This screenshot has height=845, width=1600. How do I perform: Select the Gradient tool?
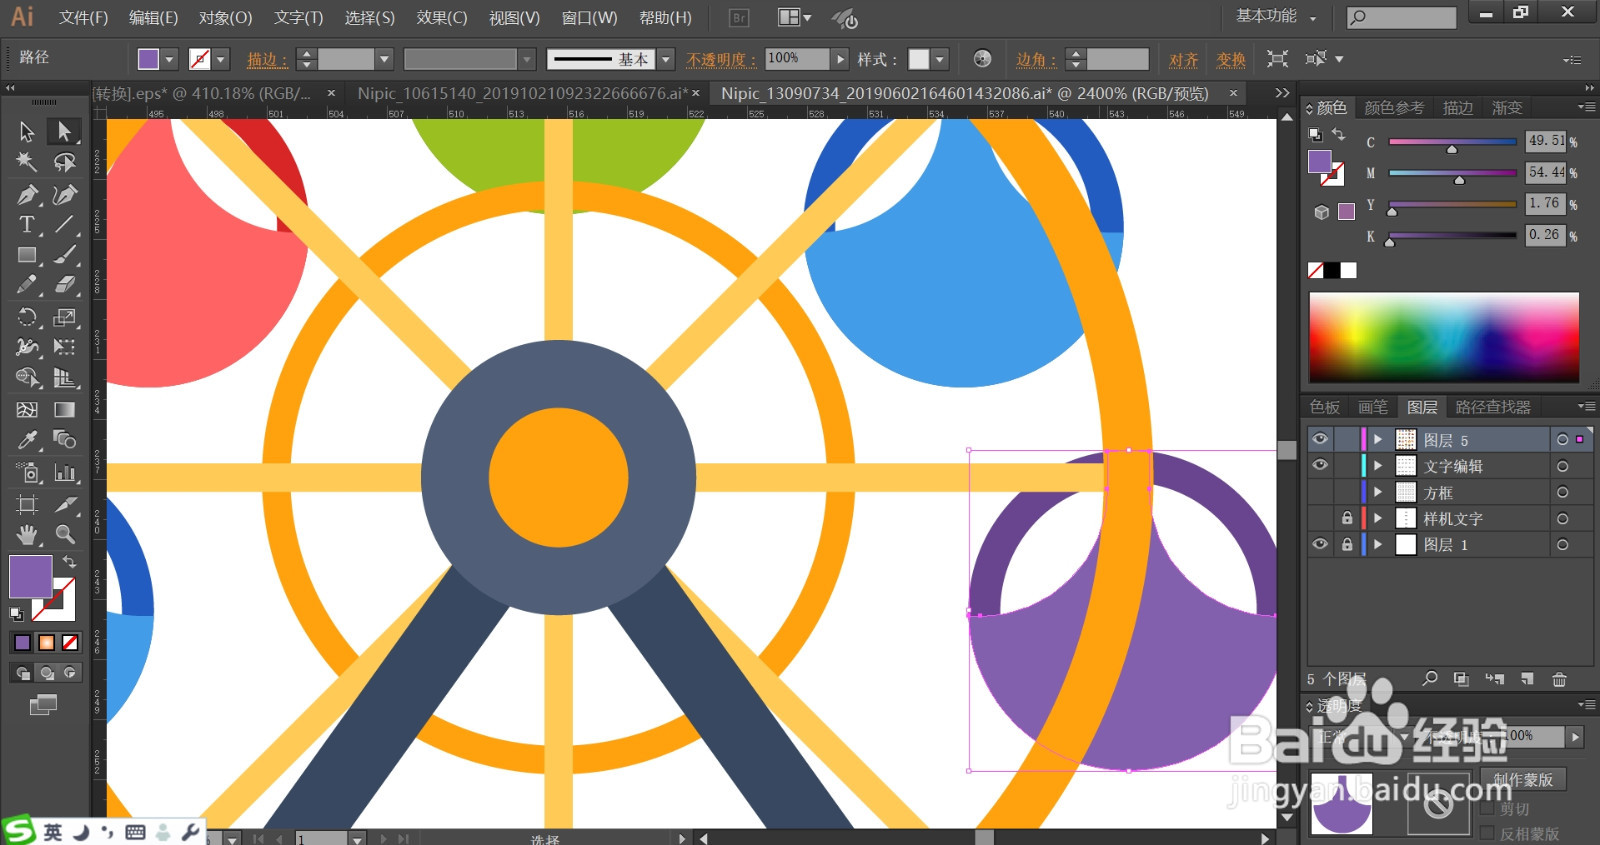tap(65, 410)
